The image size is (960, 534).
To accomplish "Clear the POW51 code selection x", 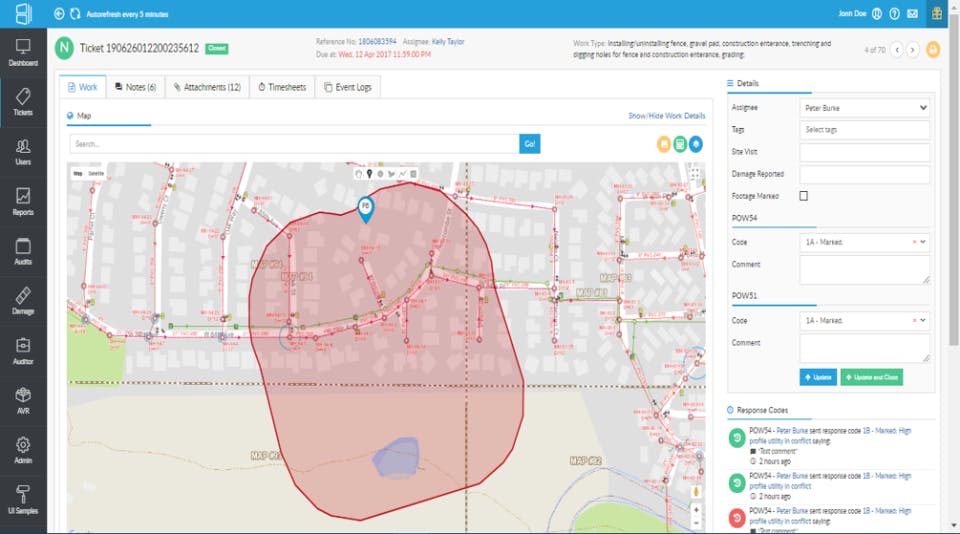I will point(915,320).
